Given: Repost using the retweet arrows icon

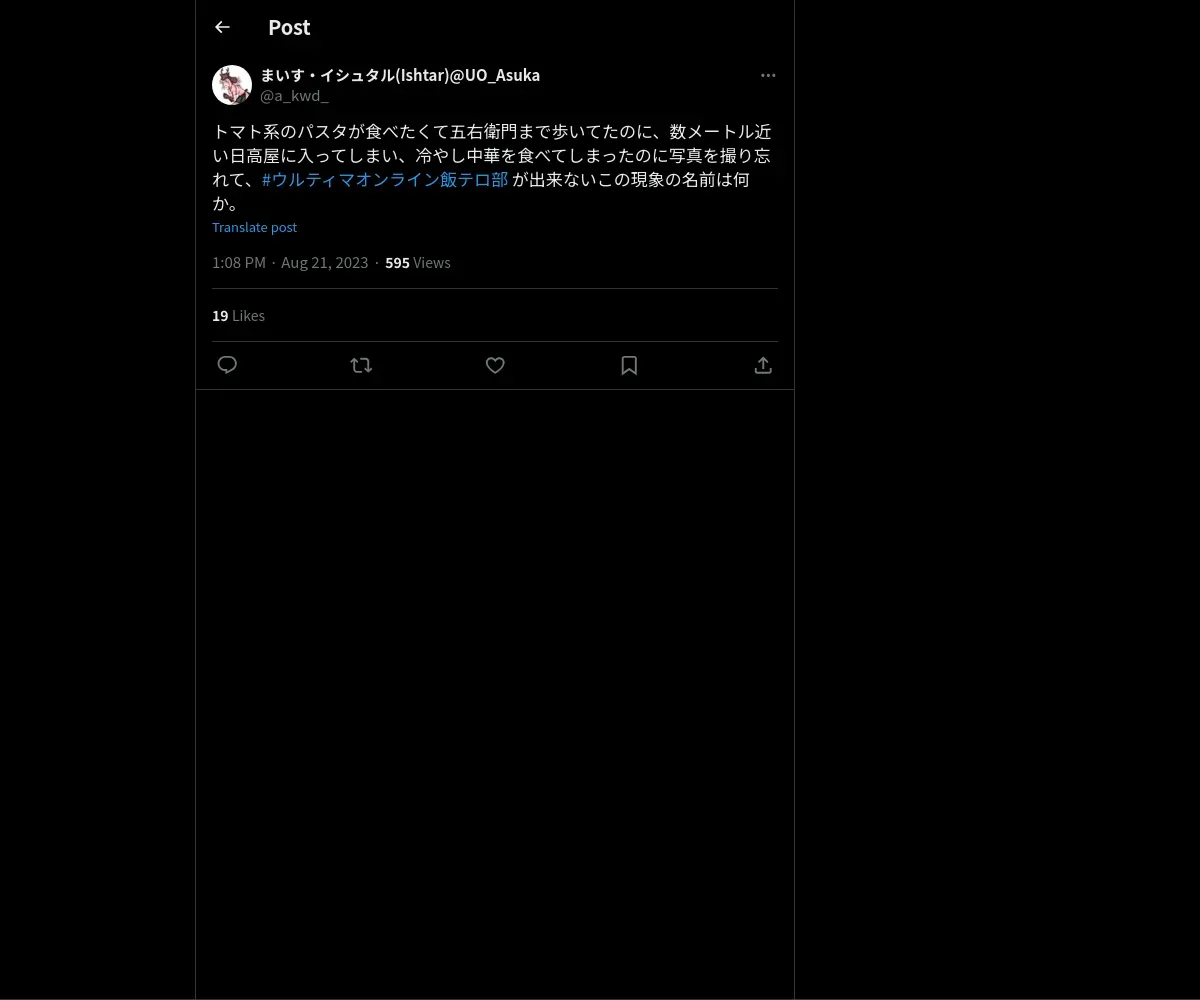Looking at the screenshot, I should (361, 365).
